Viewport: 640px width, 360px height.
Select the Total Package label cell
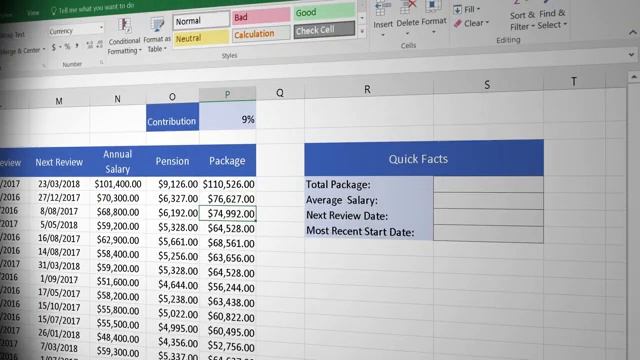click(x=369, y=184)
